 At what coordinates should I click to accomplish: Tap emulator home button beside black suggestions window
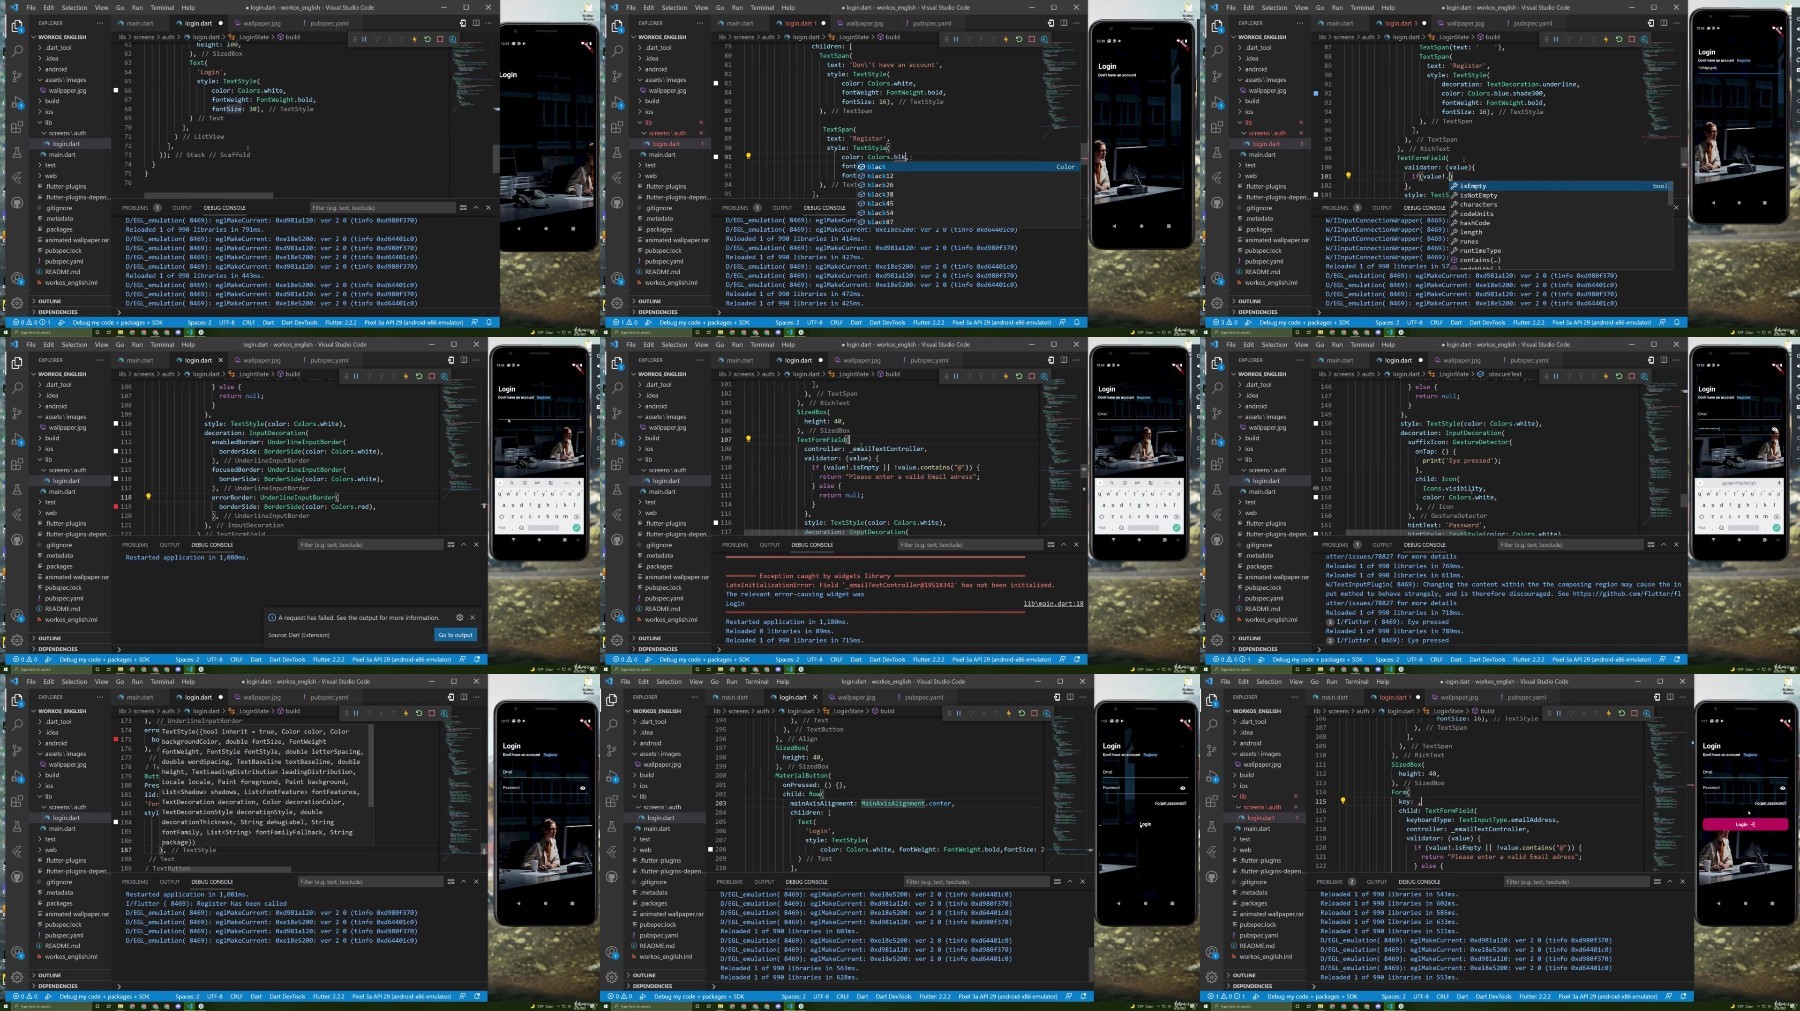[1141, 225]
